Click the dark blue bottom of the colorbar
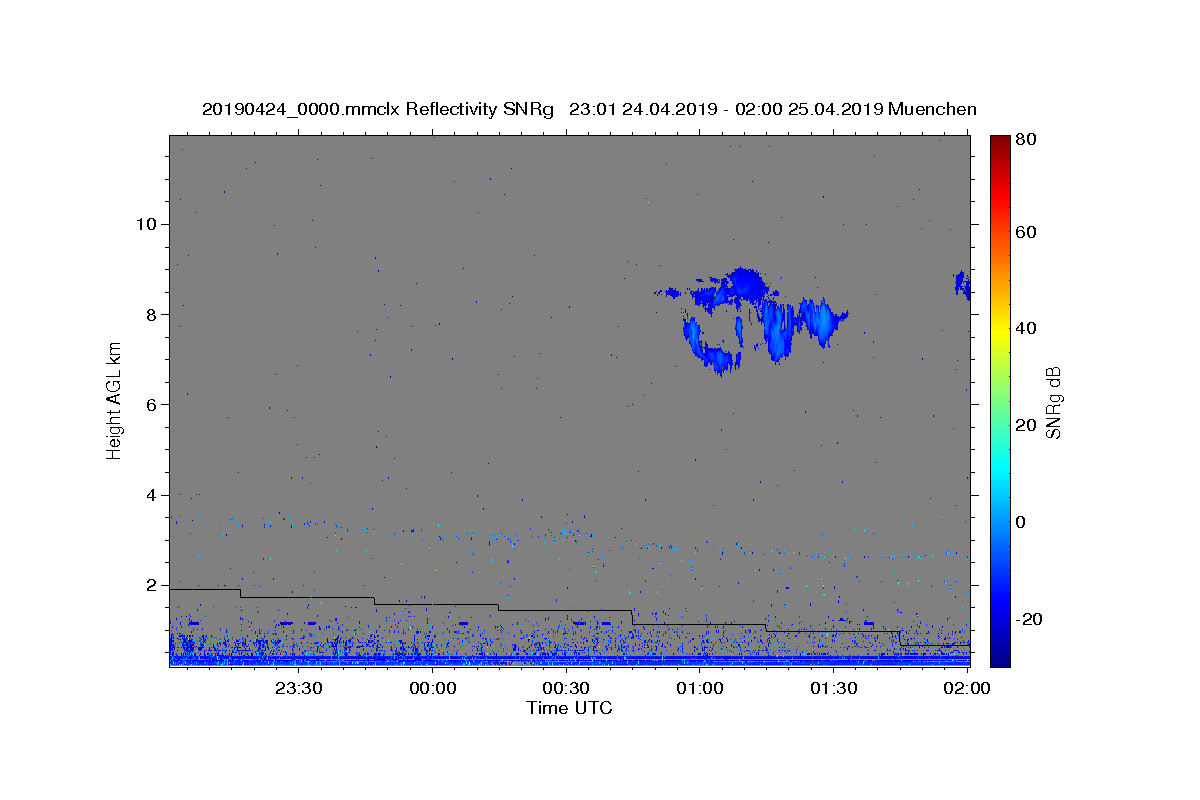This screenshot has height=800, width=1200. point(1000,655)
